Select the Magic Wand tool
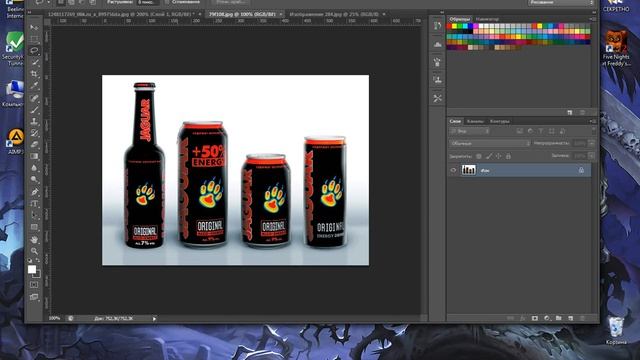This screenshot has width=640, height=360. (x=35, y=62)
